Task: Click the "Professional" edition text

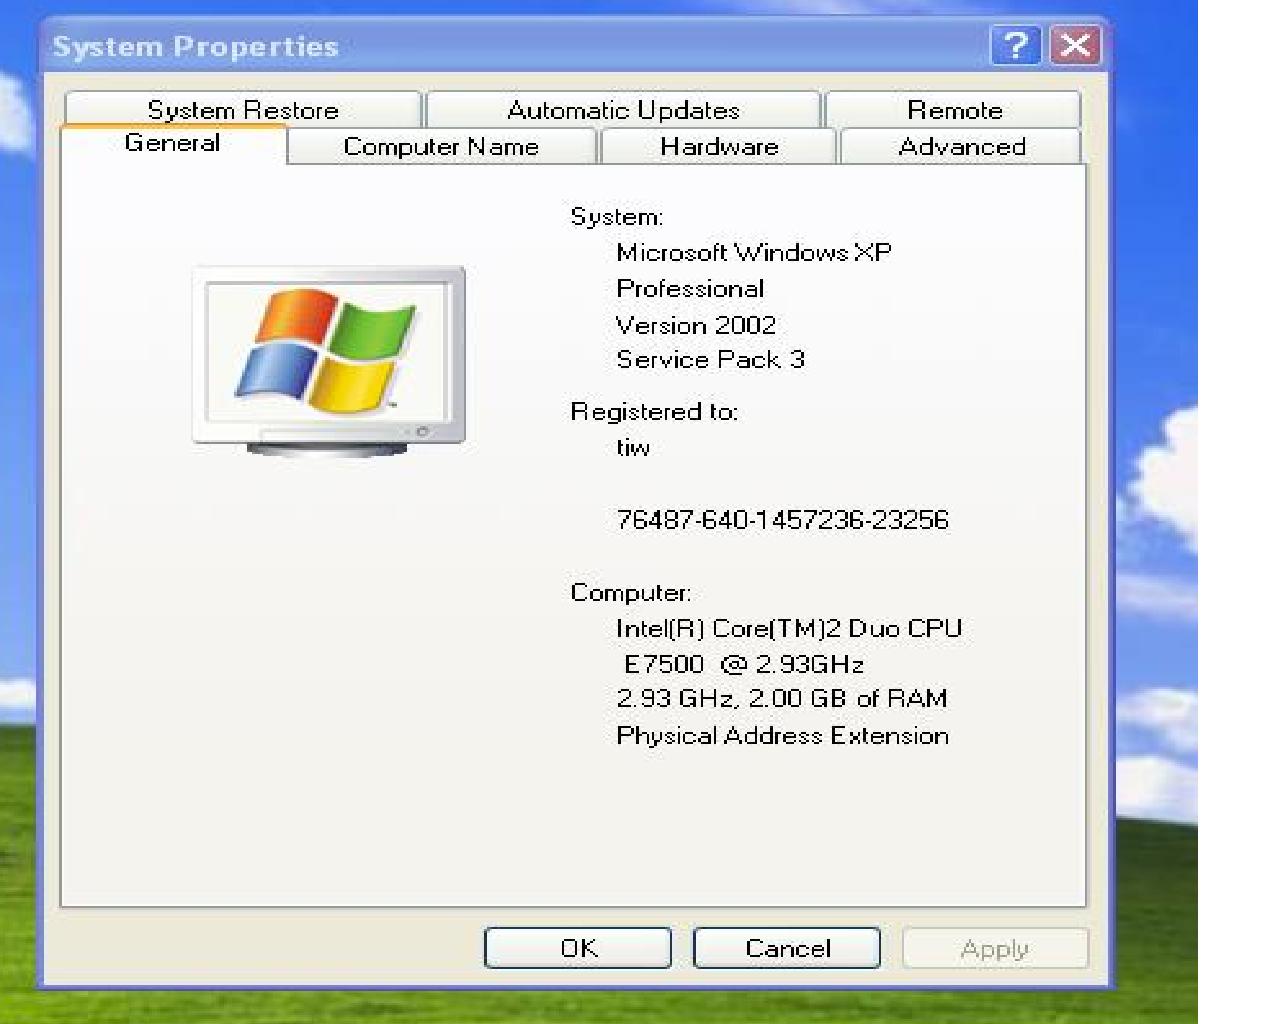Action: coord(690,289)
